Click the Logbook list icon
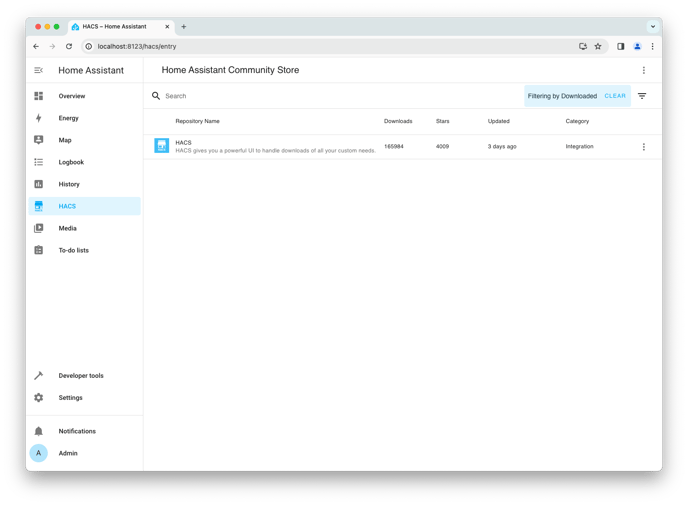This screenshot has width=688, height=505. tap(39, 162)
